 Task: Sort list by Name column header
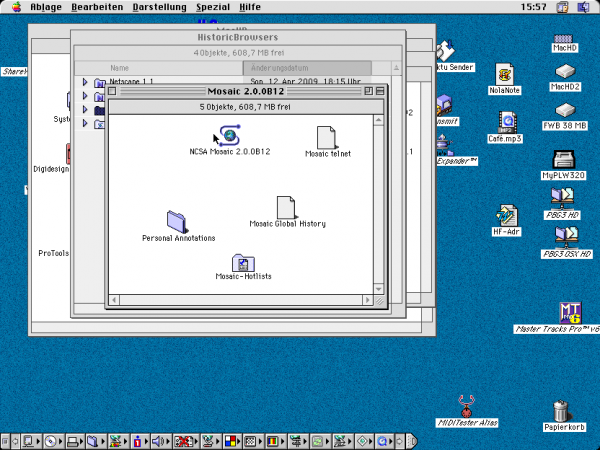coord(120,68)
